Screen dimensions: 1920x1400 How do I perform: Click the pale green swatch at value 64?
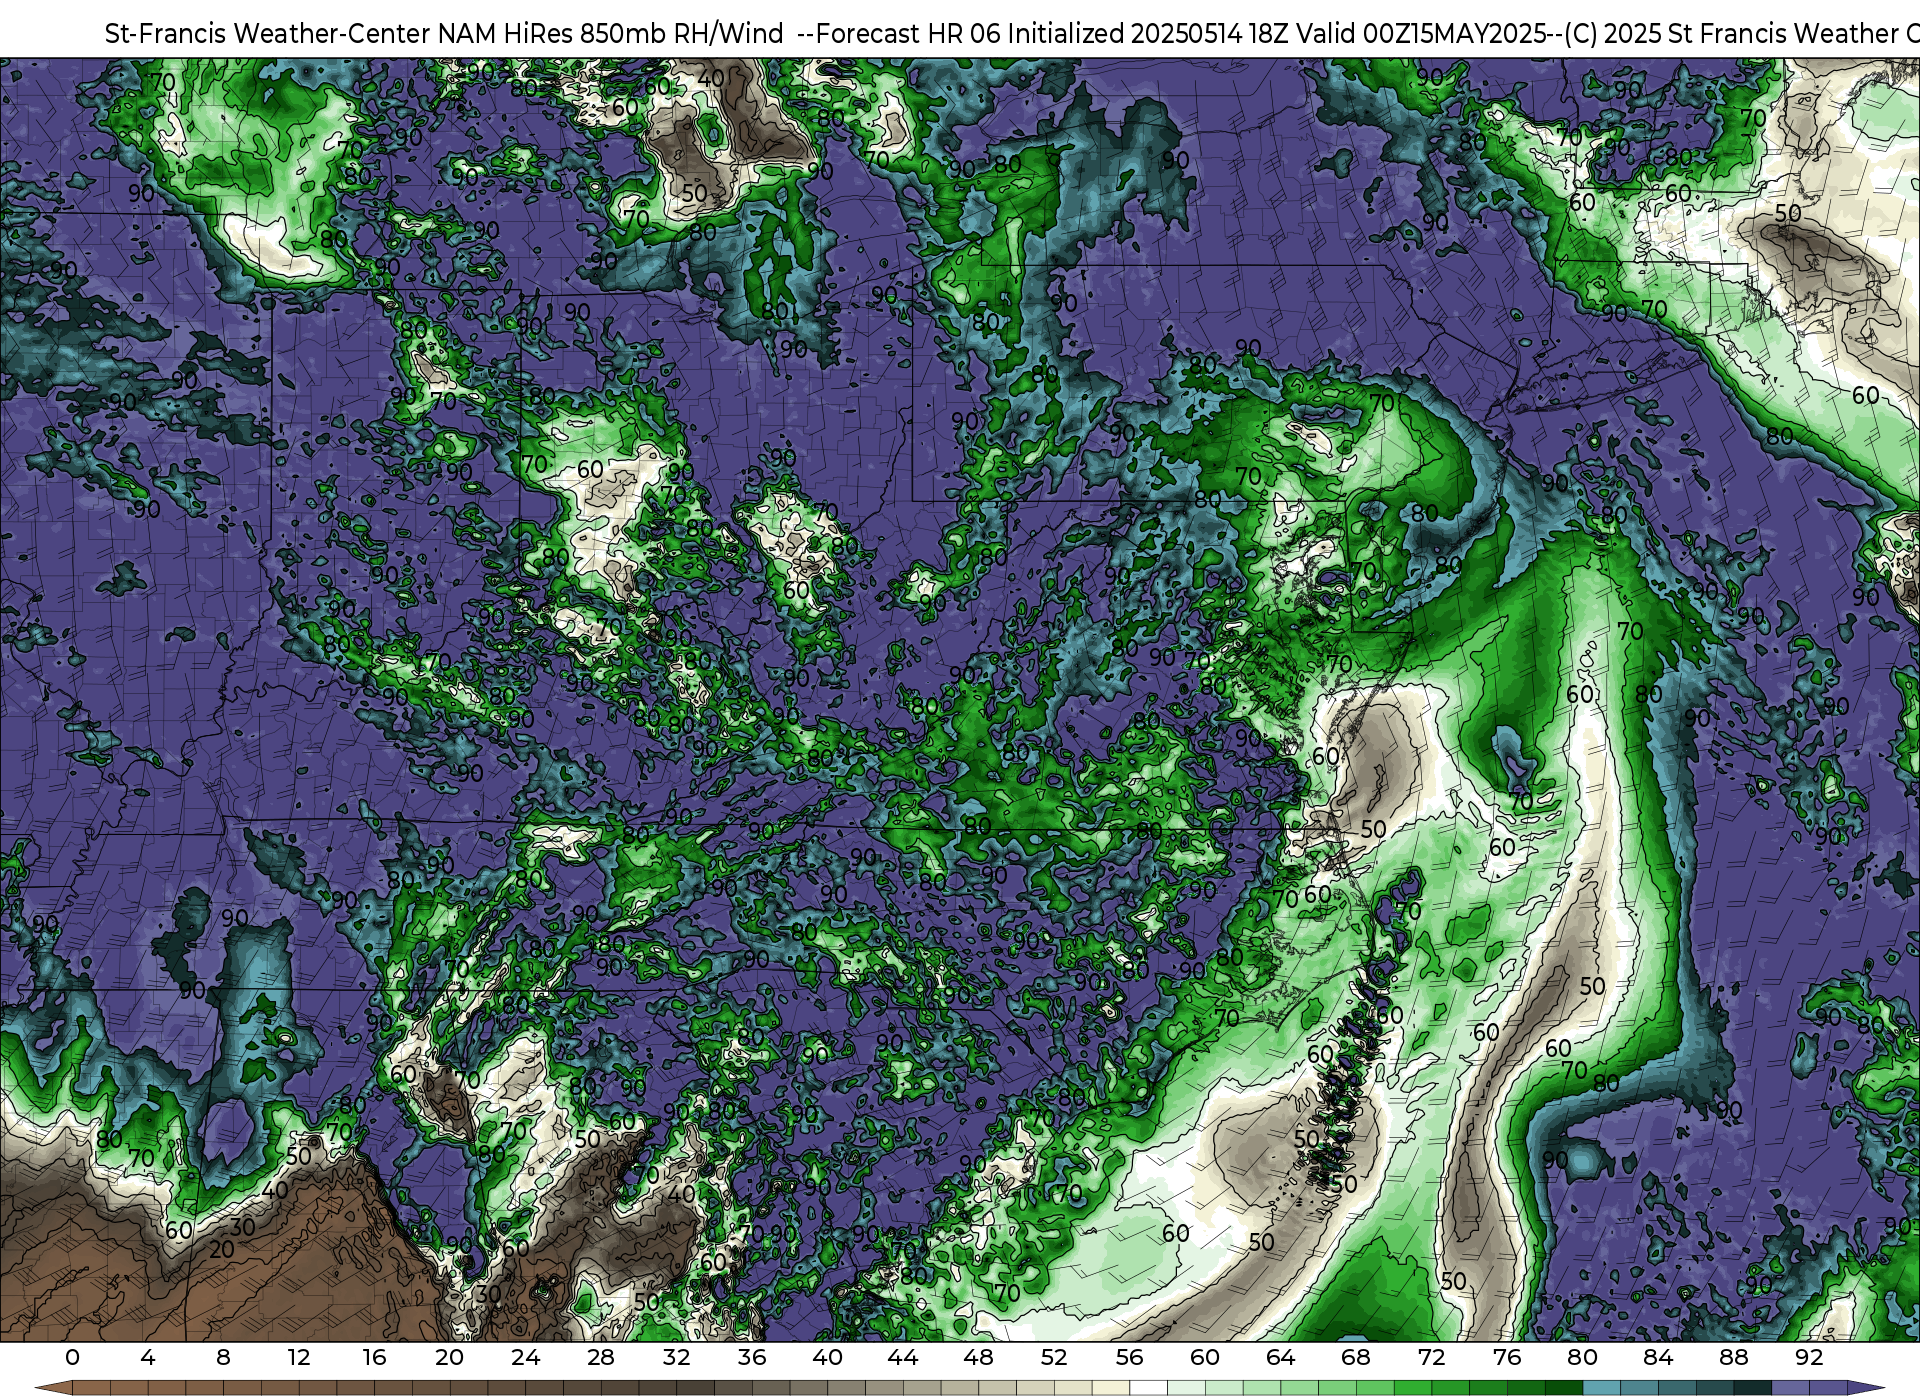[1299, 1388]
